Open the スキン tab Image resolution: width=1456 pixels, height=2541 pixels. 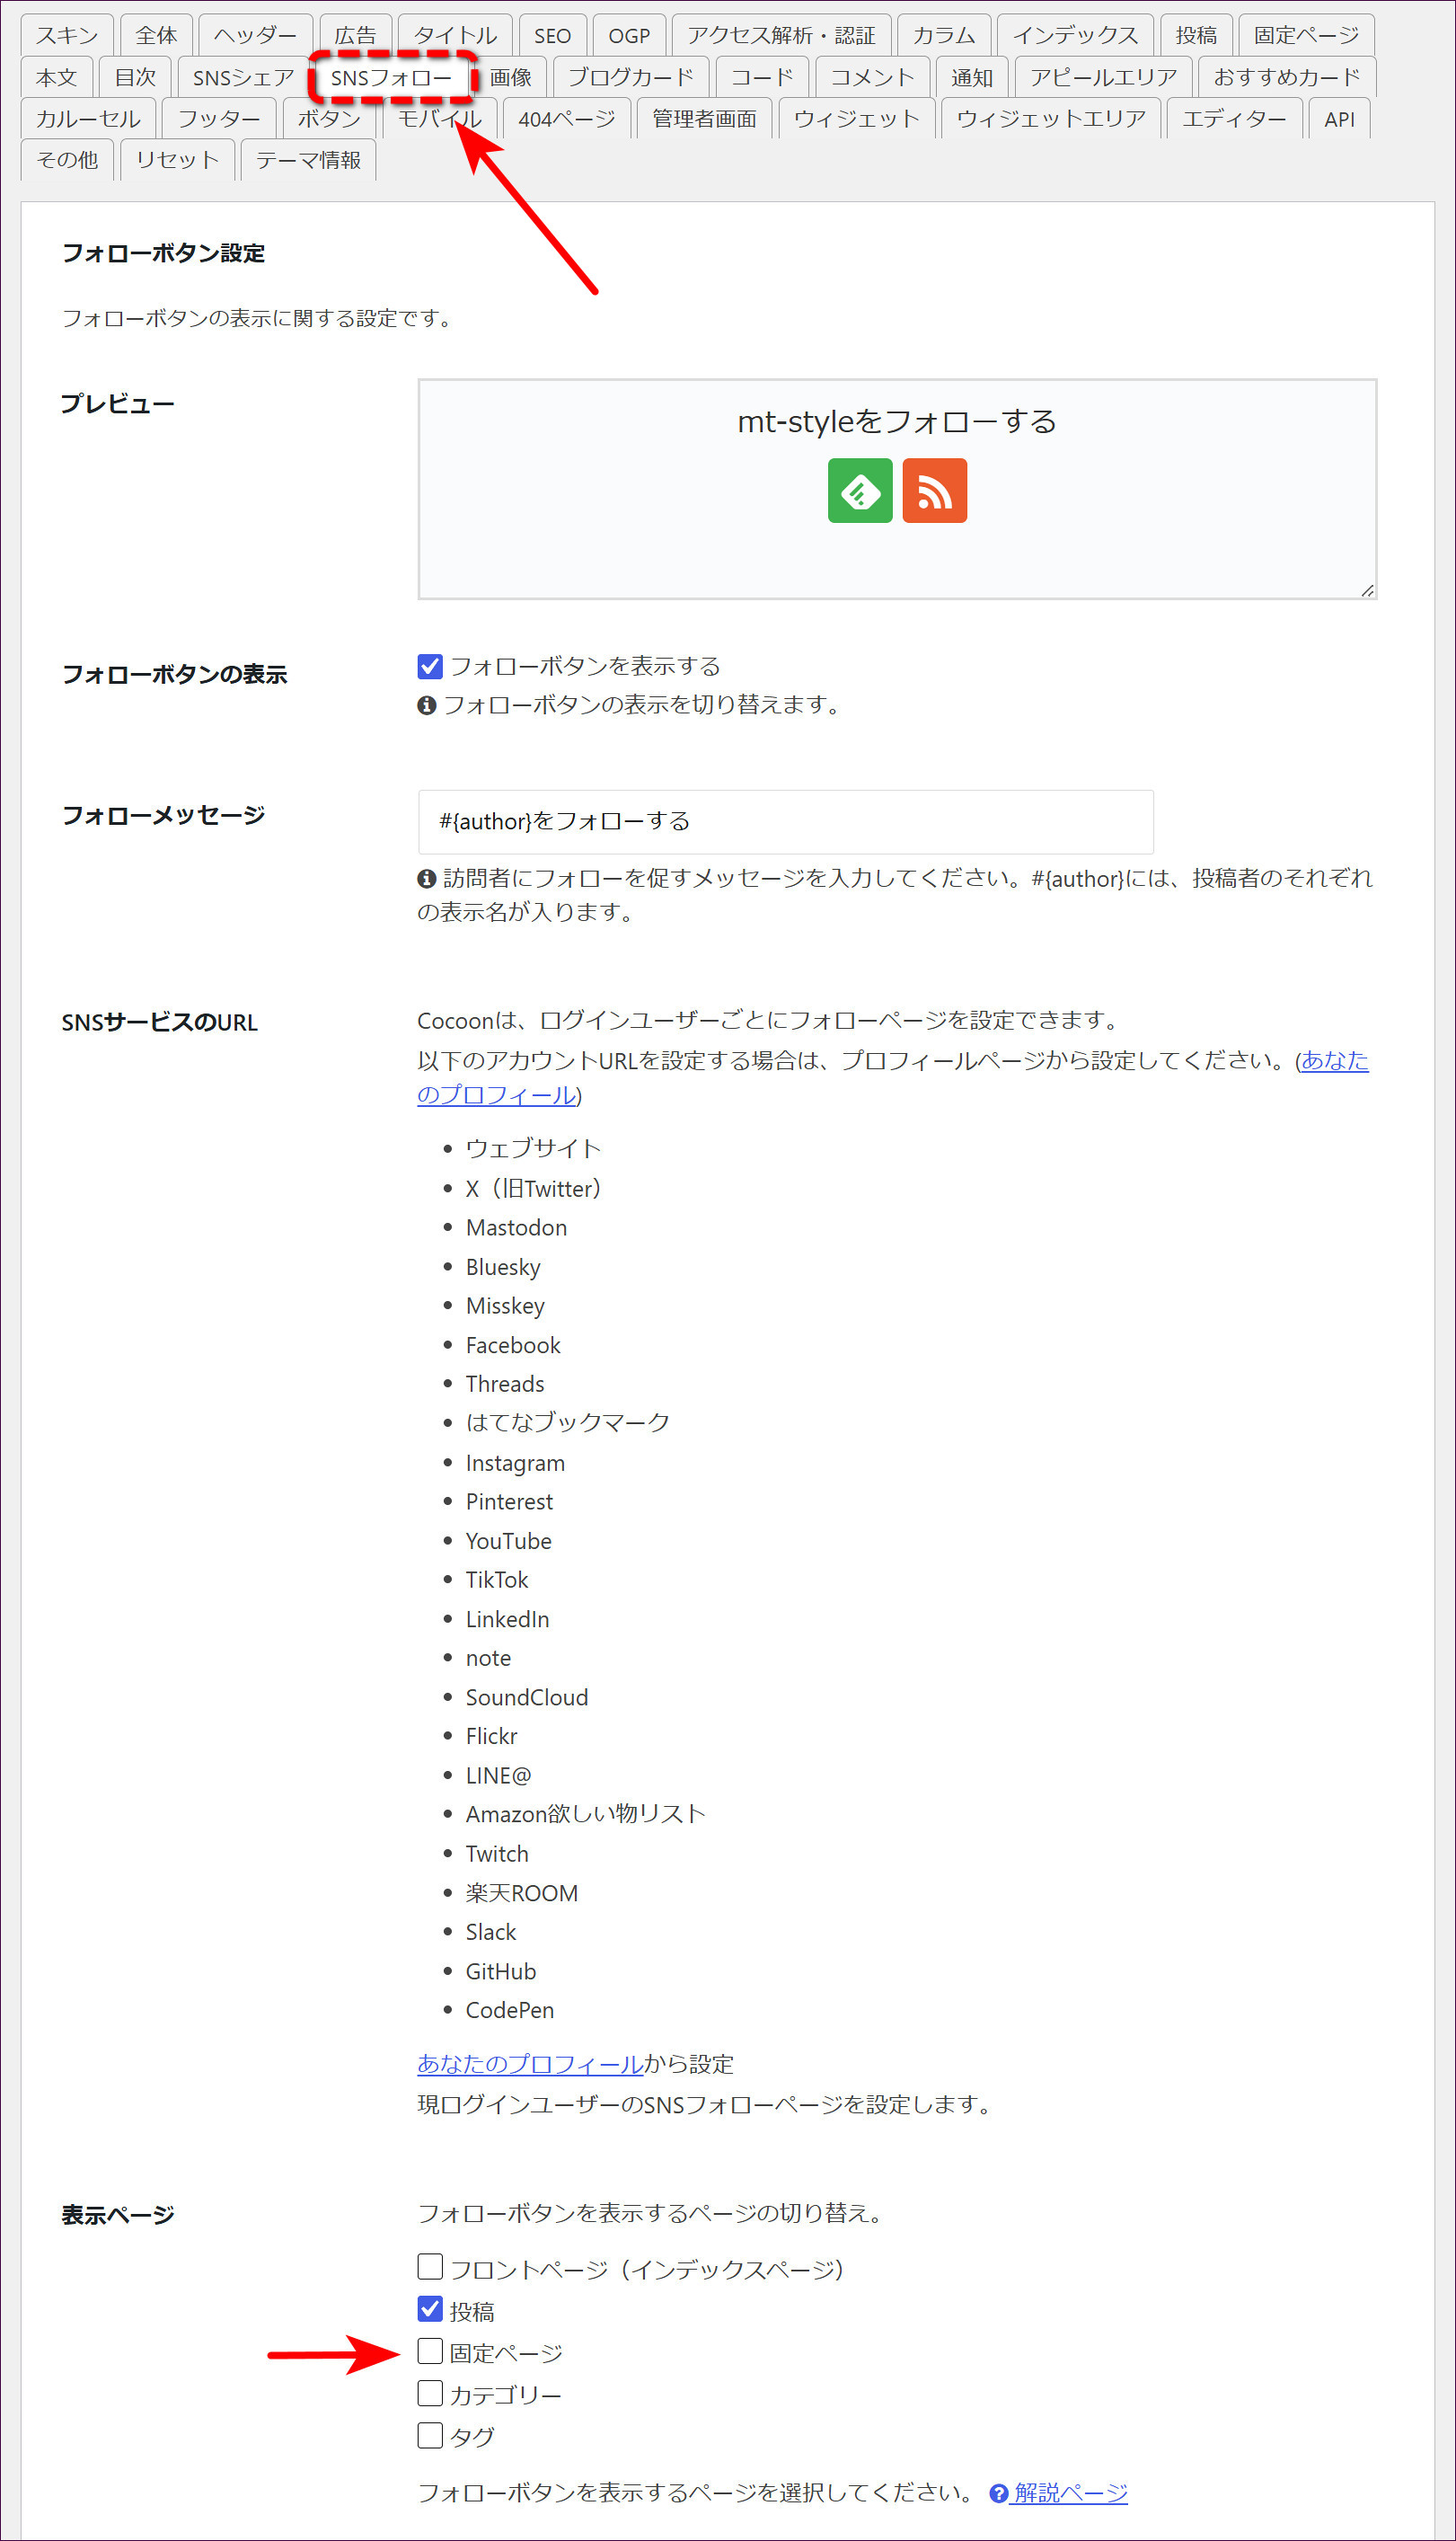[x=67, y=36]
